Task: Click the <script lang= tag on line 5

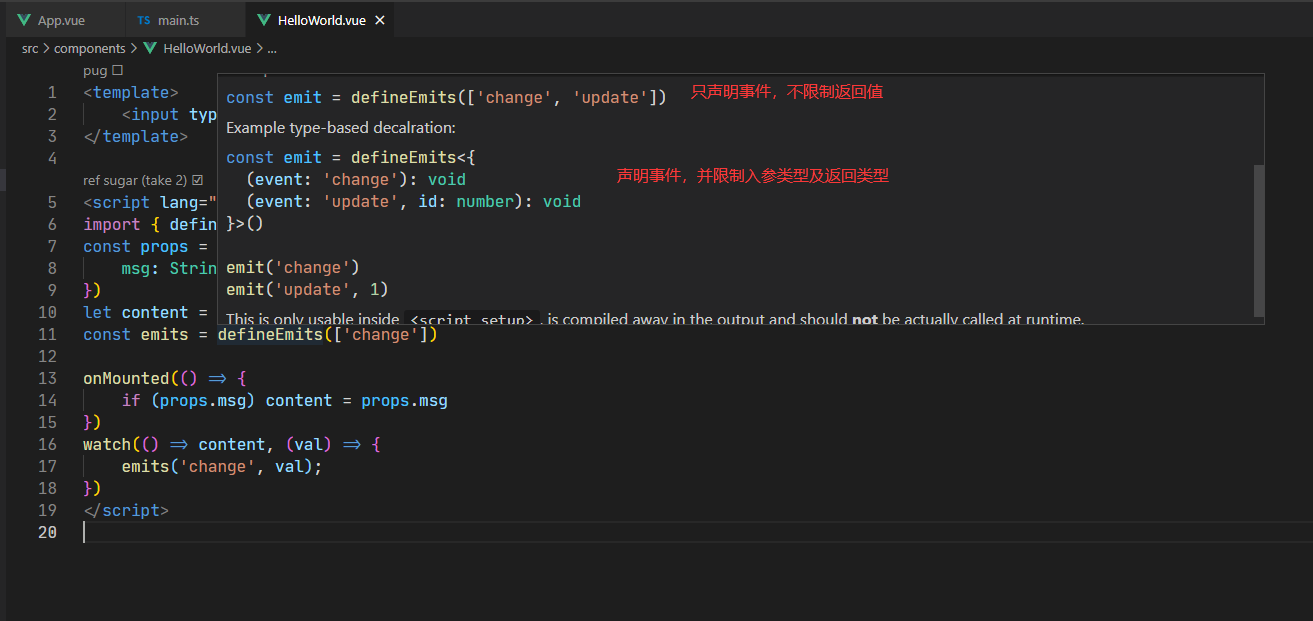Action: pyautogui.click(x=150, y=202)
